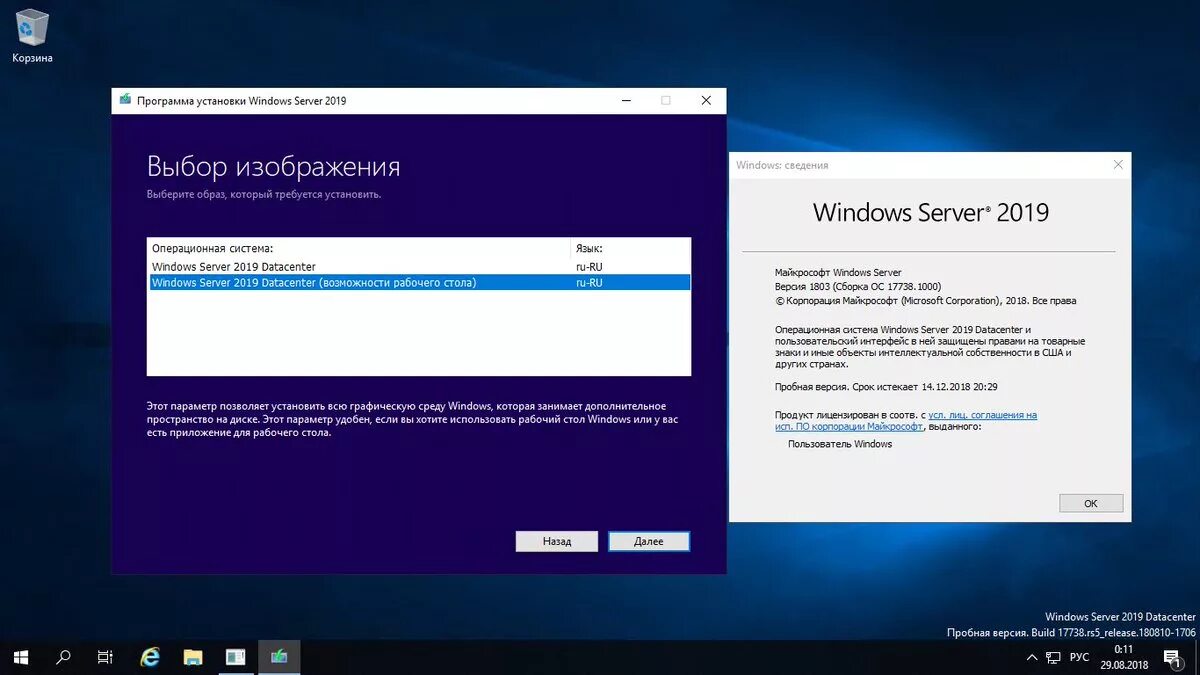Close the Windows: сведения dialog
1200x675 pixels.
(1117, 165)
